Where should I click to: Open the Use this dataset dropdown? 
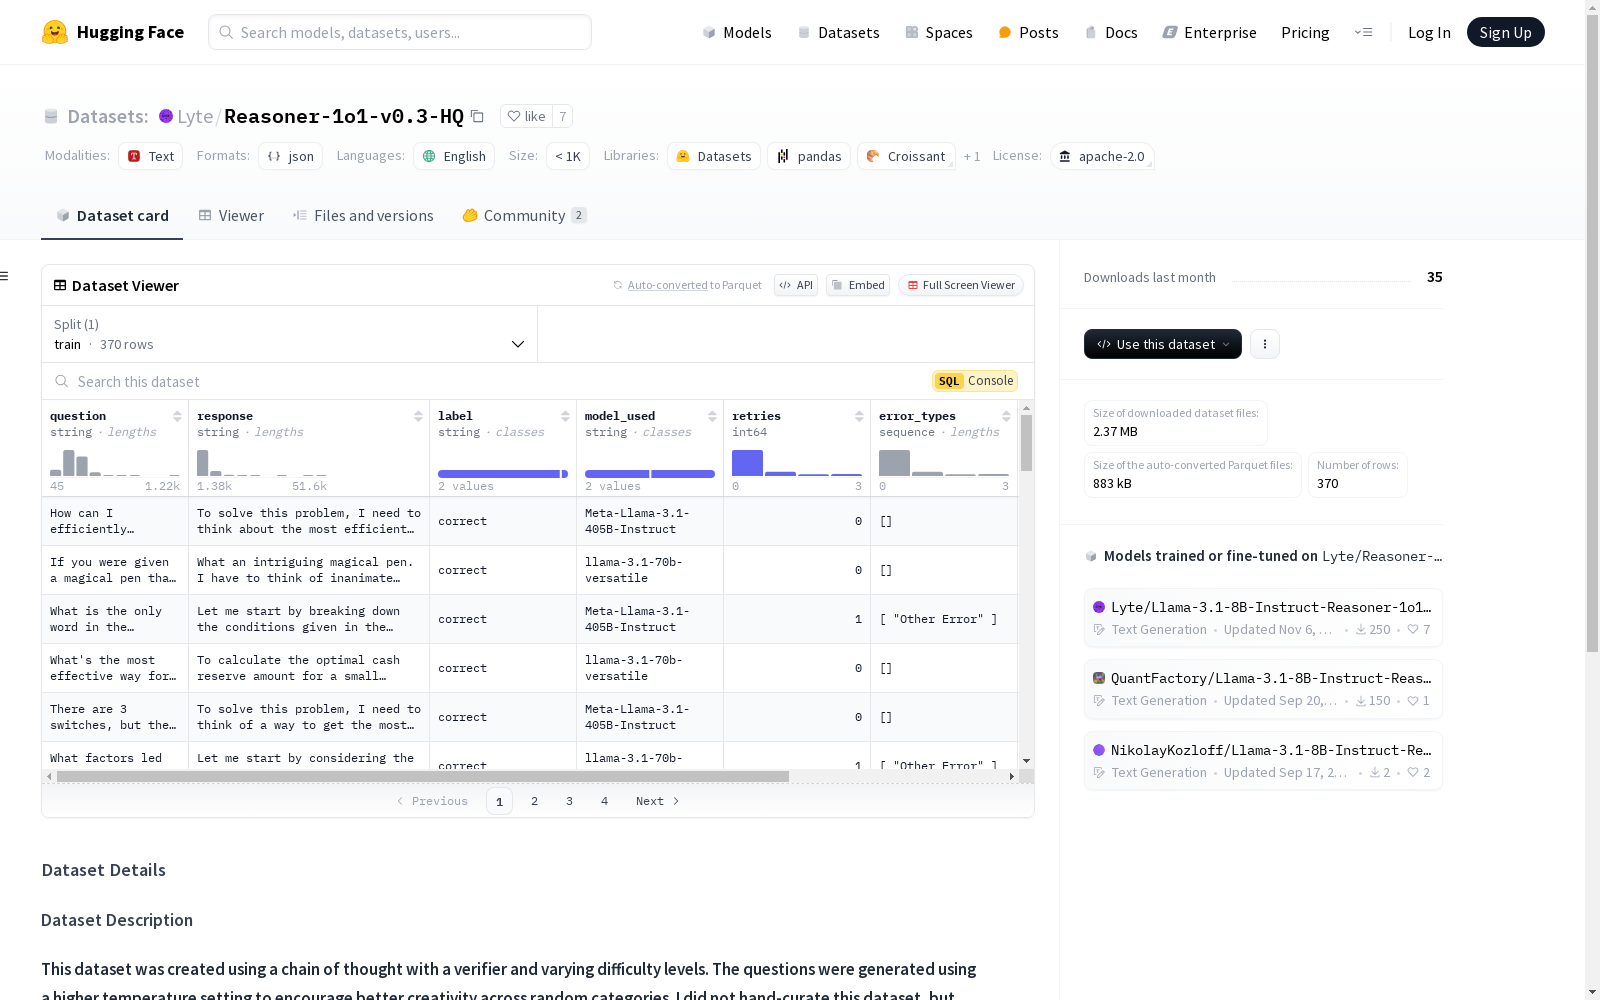[1163, 344]
